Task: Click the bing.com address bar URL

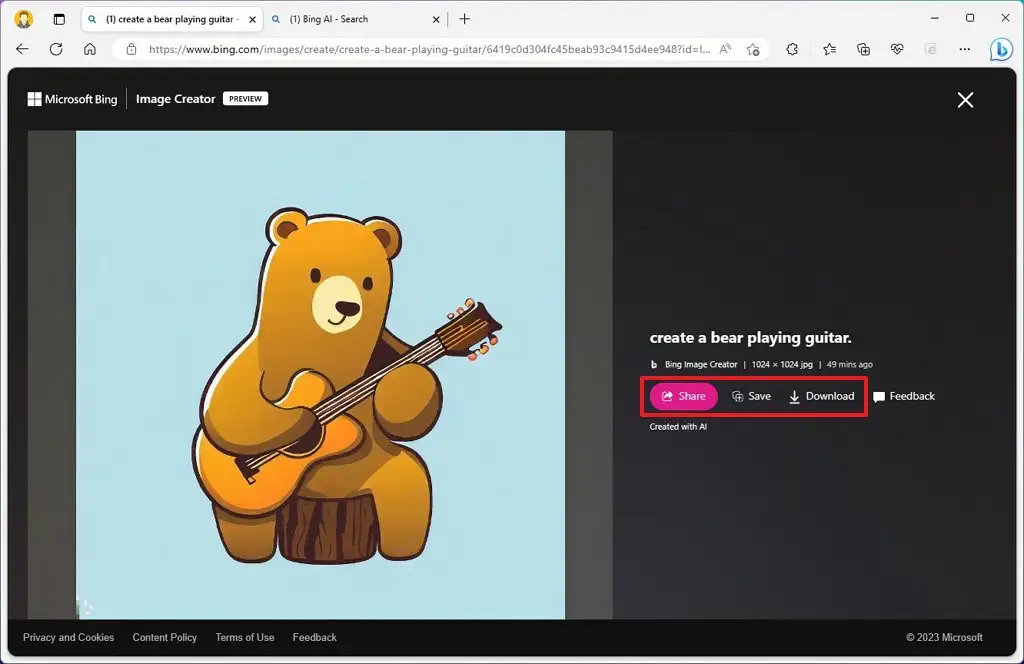Action: [x=429, y=49]
